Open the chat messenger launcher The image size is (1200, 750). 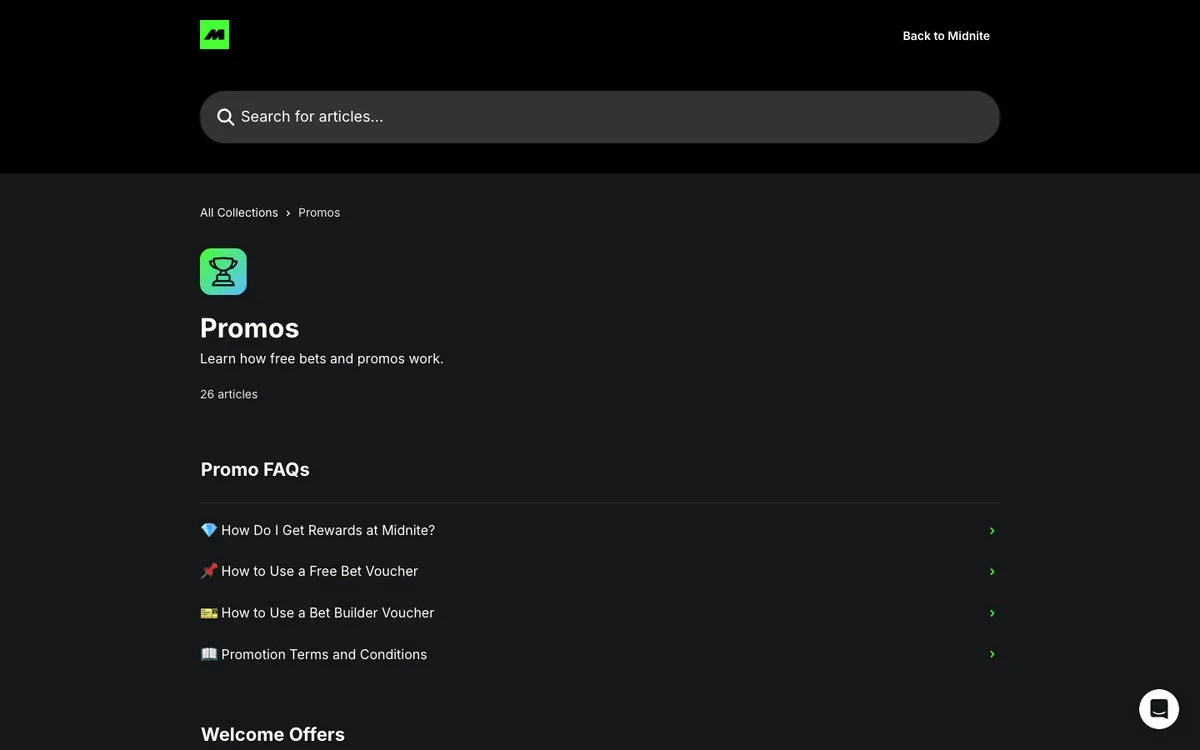point(1159,709)
